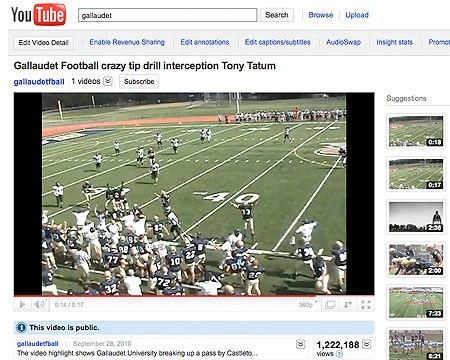Open Enable Revenue Sharing
This screenshot has height=360, width=450.
(127, 42)
